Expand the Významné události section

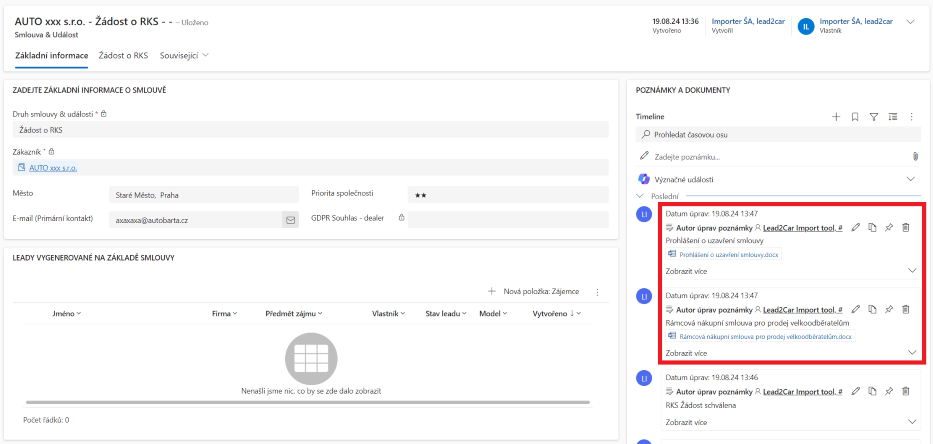click(910, 178)
